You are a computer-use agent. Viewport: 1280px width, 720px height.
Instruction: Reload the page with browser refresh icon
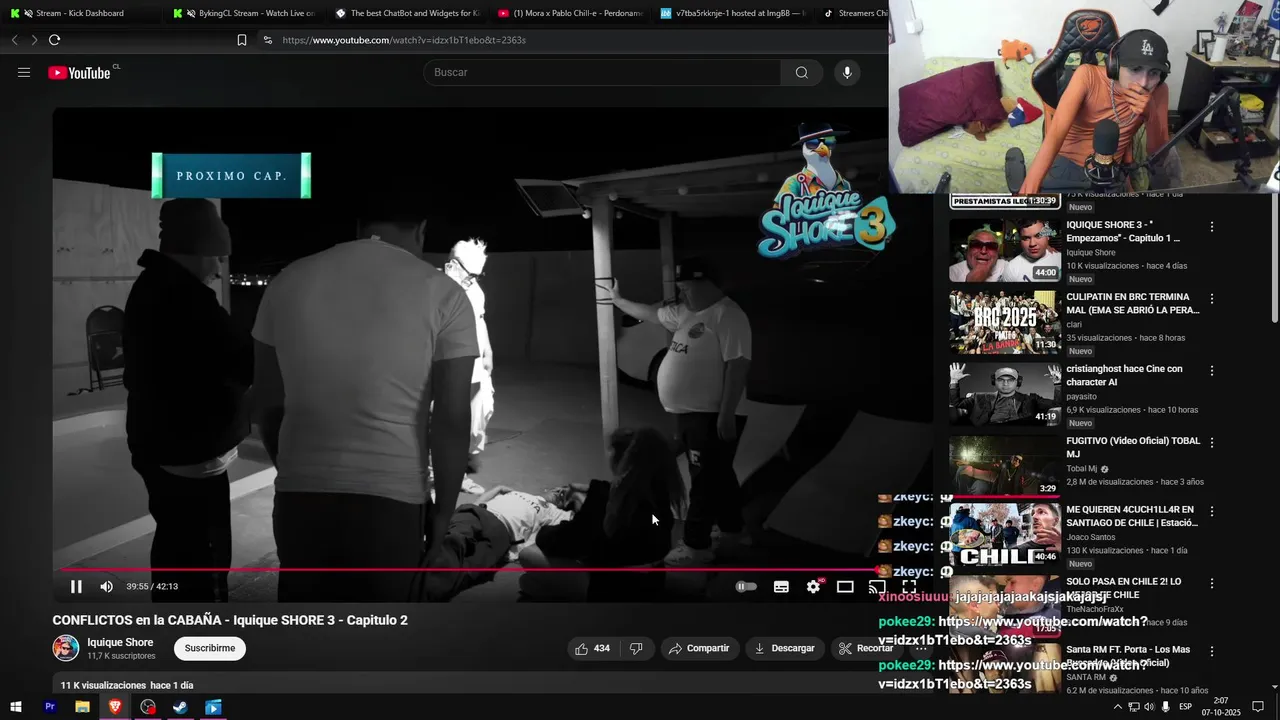[54, 40]
